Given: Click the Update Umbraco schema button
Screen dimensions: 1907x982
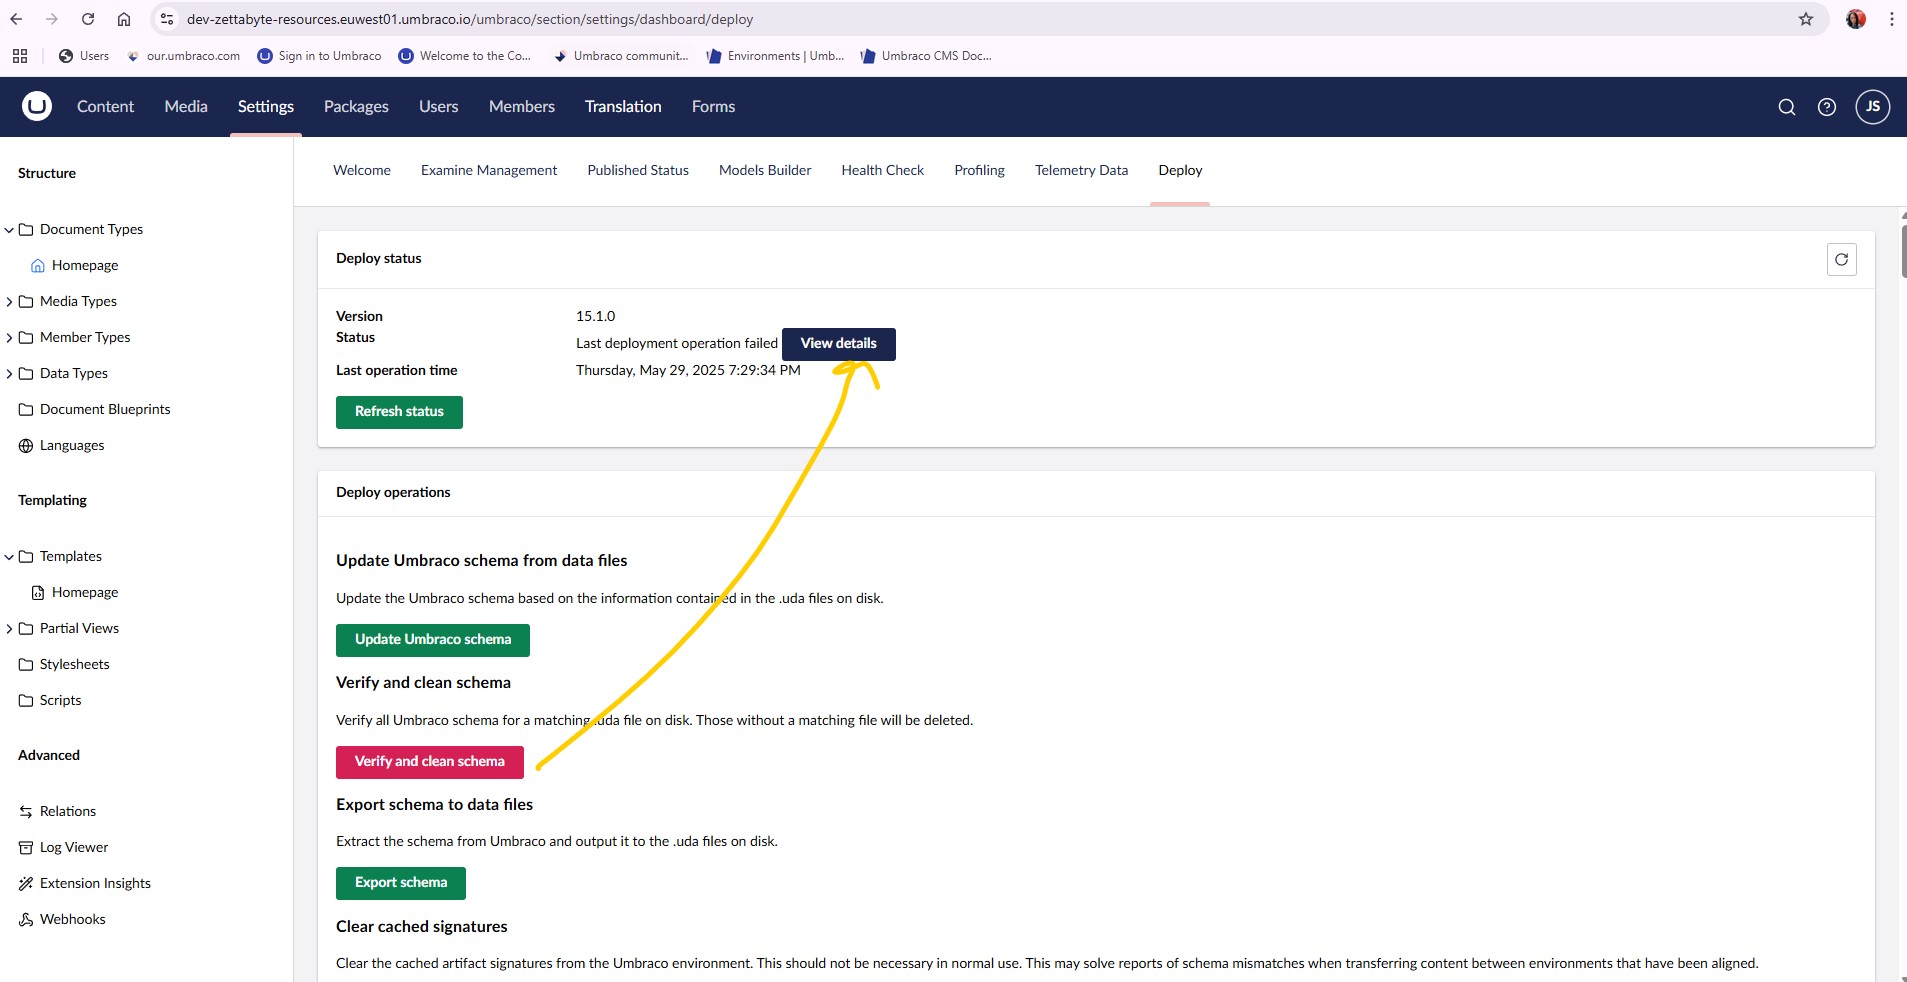Looking at the screenshot, I should (433, 640).
